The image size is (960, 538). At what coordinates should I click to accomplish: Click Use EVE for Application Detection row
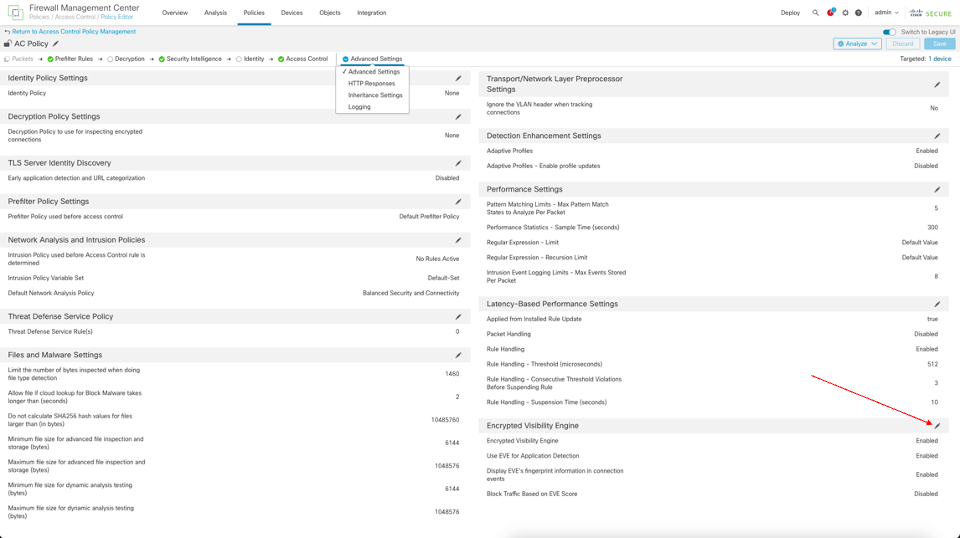(x=713, y=456)
